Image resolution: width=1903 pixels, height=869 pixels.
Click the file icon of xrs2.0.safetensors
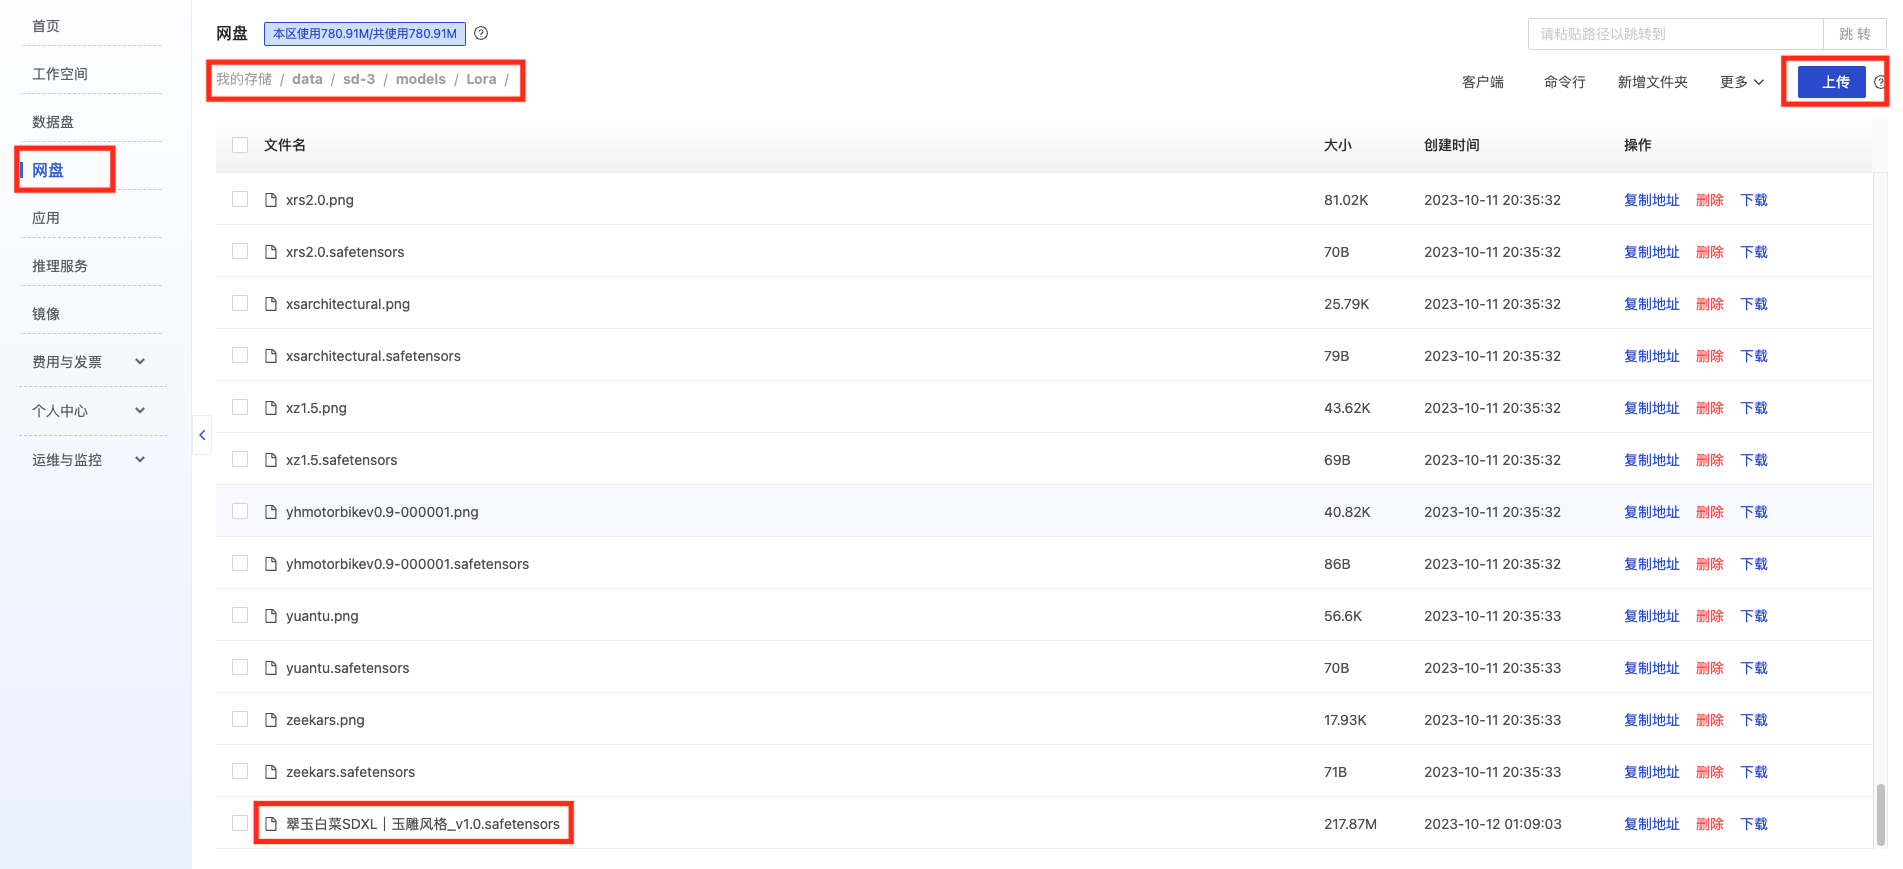(270, 252)
